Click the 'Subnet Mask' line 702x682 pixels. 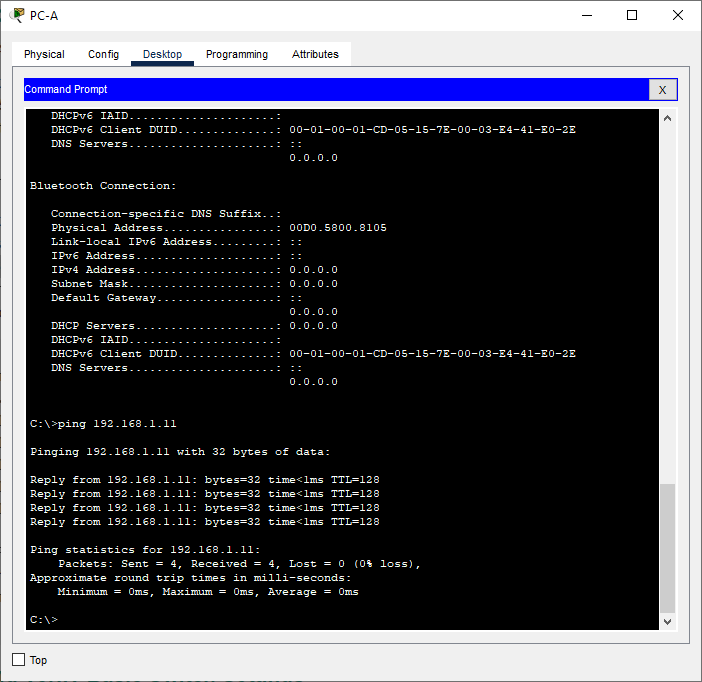(194, 284)
